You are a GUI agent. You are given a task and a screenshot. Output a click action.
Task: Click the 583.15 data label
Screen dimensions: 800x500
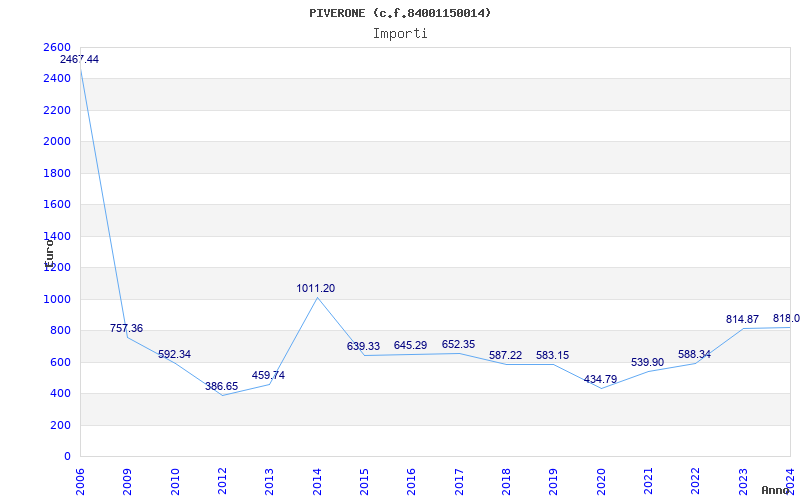pyautogui.click(x=553, y=355)
